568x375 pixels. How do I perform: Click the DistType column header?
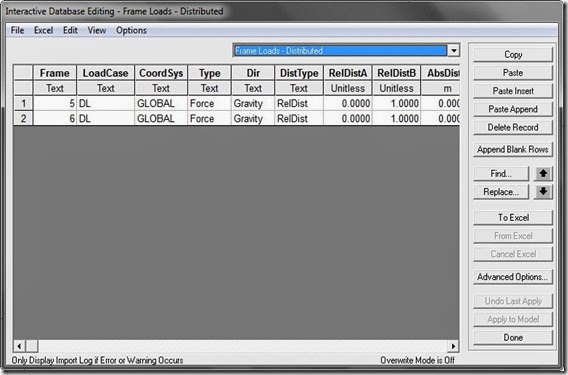click(x=299, y=73)
